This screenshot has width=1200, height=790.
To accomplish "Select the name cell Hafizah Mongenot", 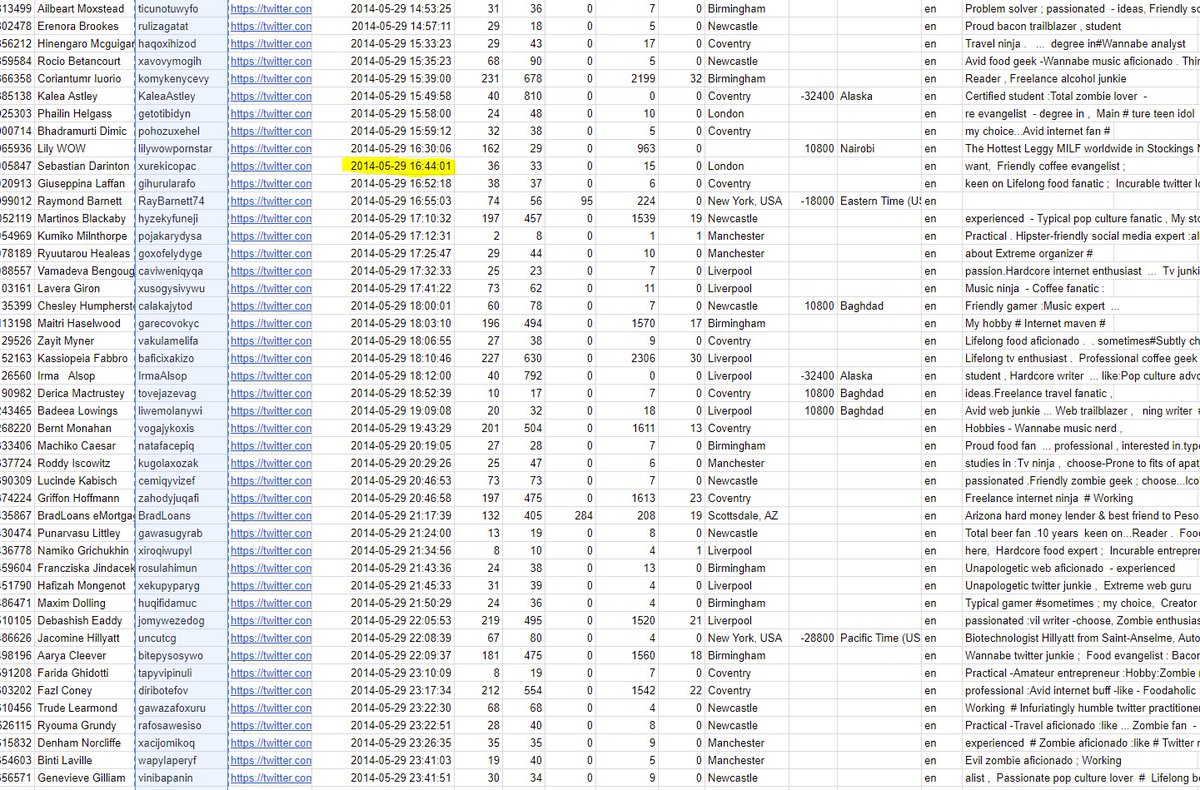I will point(83,586).
